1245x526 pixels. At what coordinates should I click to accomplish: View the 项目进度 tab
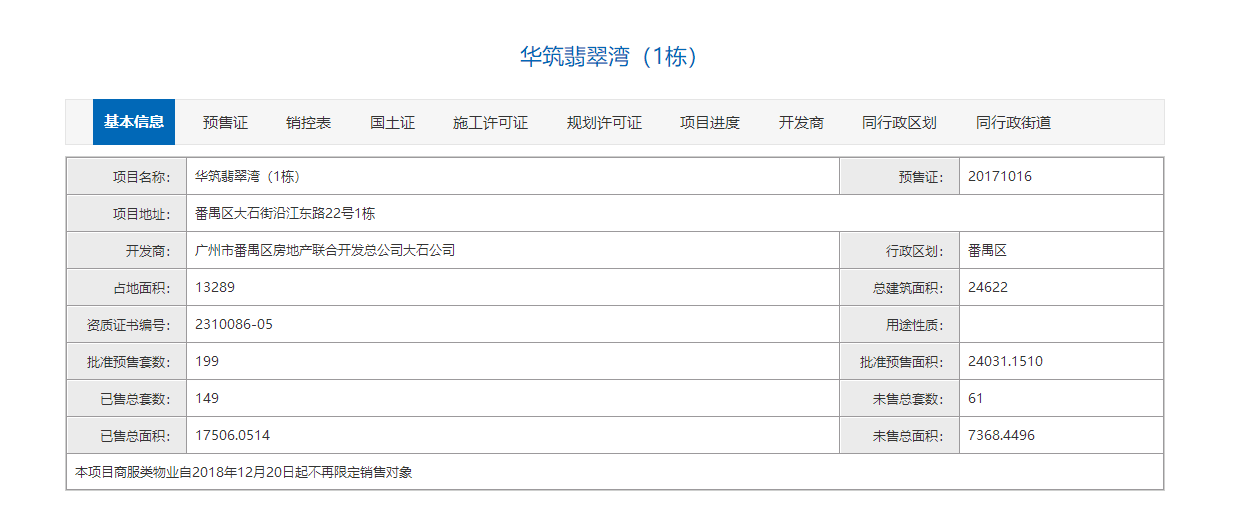pyautogui.click(x=710, y=123)
